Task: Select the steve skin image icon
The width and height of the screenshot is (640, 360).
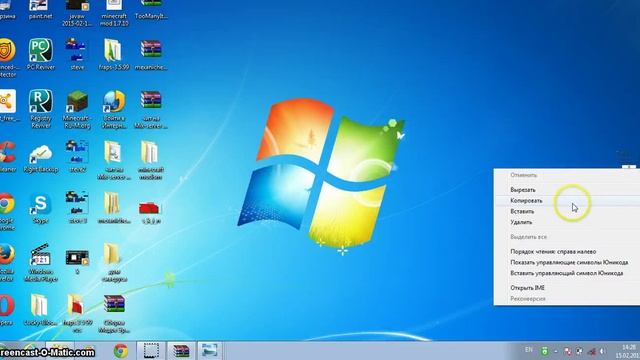Action: click(77, 54)
